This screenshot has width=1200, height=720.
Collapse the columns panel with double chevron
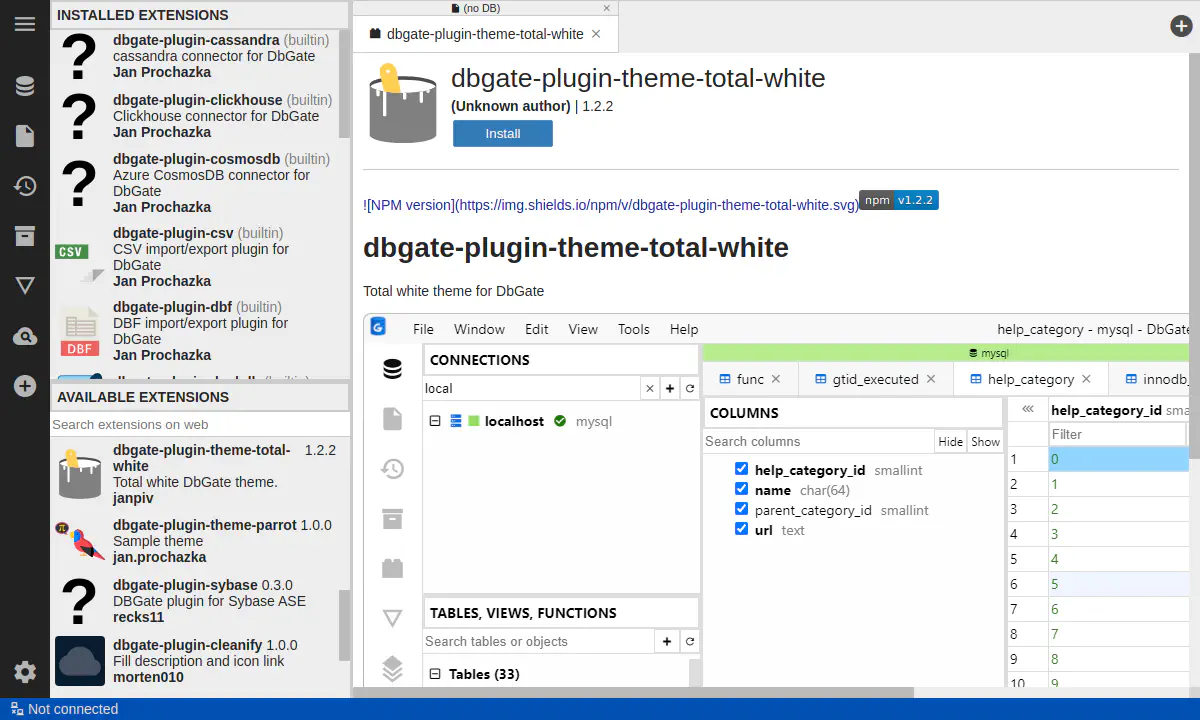pos(1027,410)
